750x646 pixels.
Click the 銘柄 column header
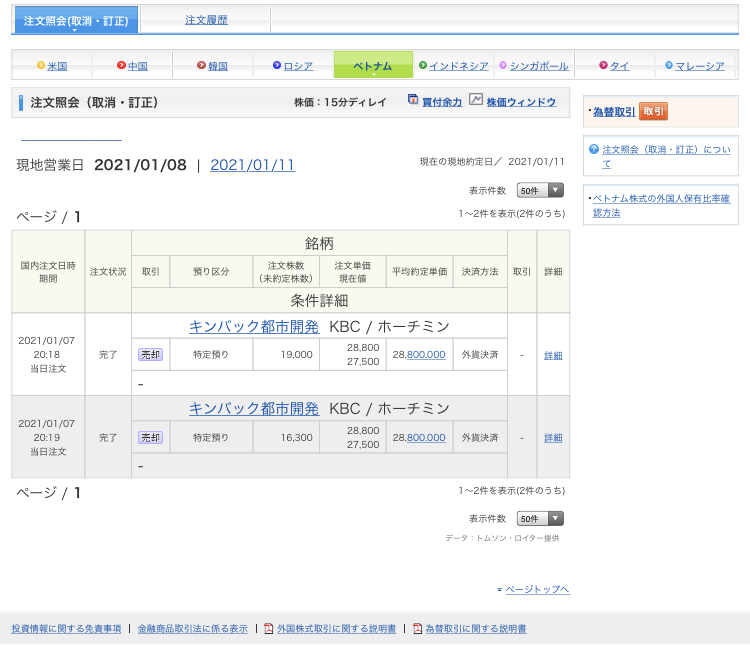(320, 243)
